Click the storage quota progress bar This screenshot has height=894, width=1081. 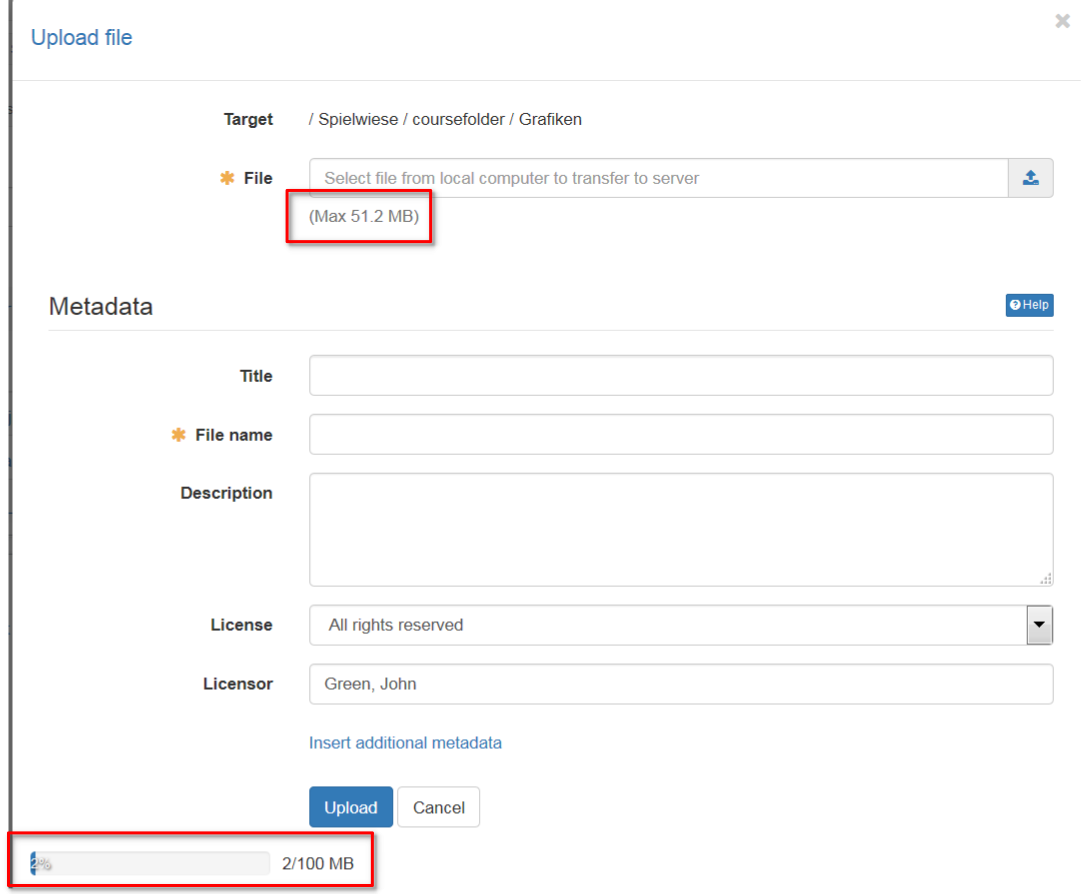tap(150, 864)
